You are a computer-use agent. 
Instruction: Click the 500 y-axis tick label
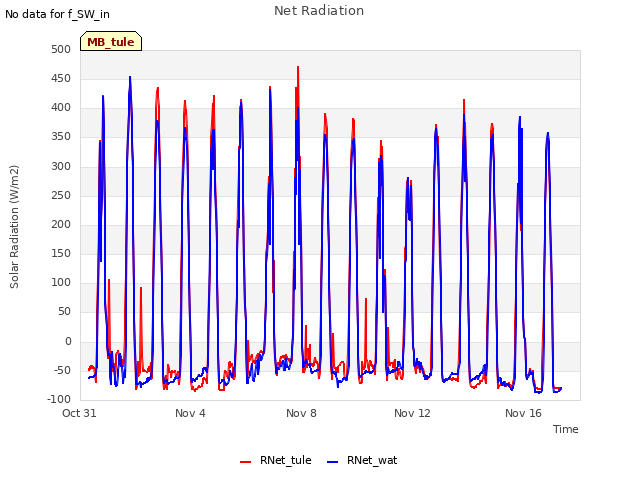point(61,49)
